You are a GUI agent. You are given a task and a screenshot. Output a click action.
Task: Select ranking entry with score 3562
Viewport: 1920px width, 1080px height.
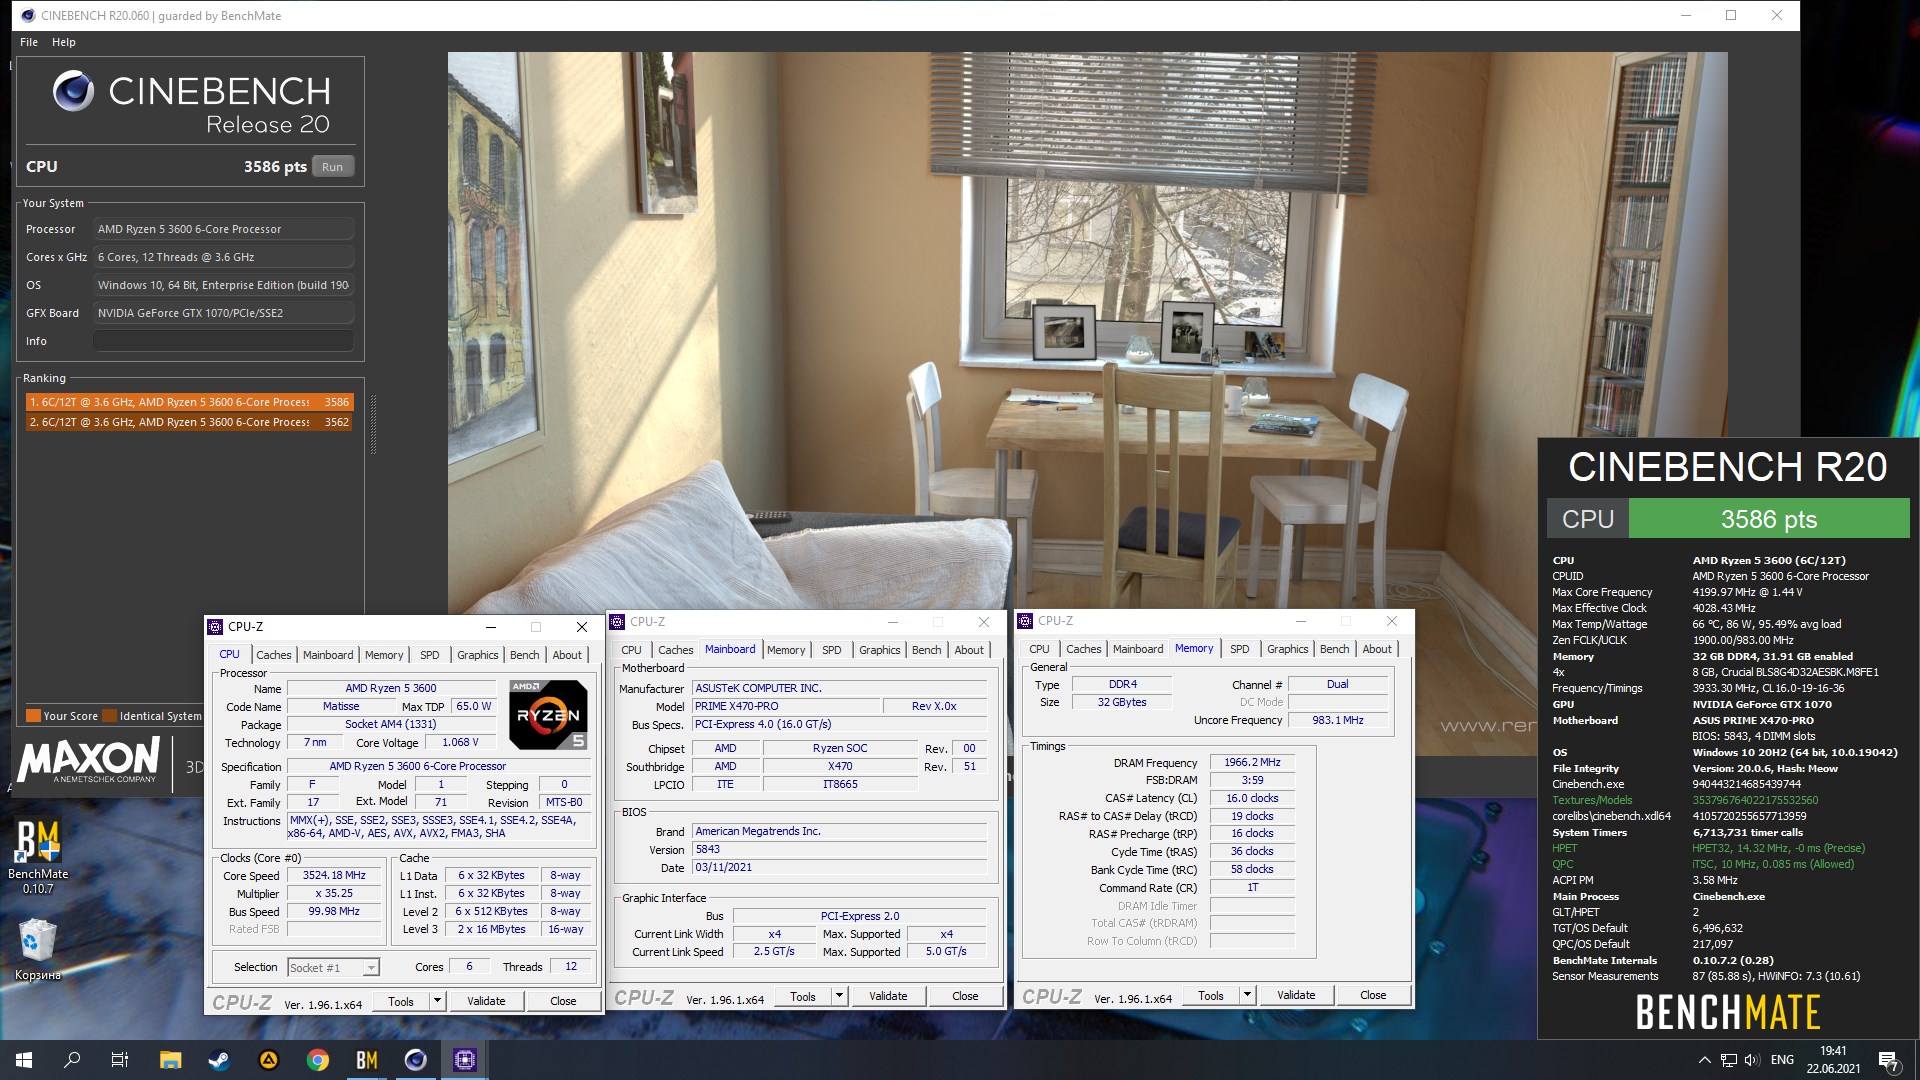pos(189,422)
